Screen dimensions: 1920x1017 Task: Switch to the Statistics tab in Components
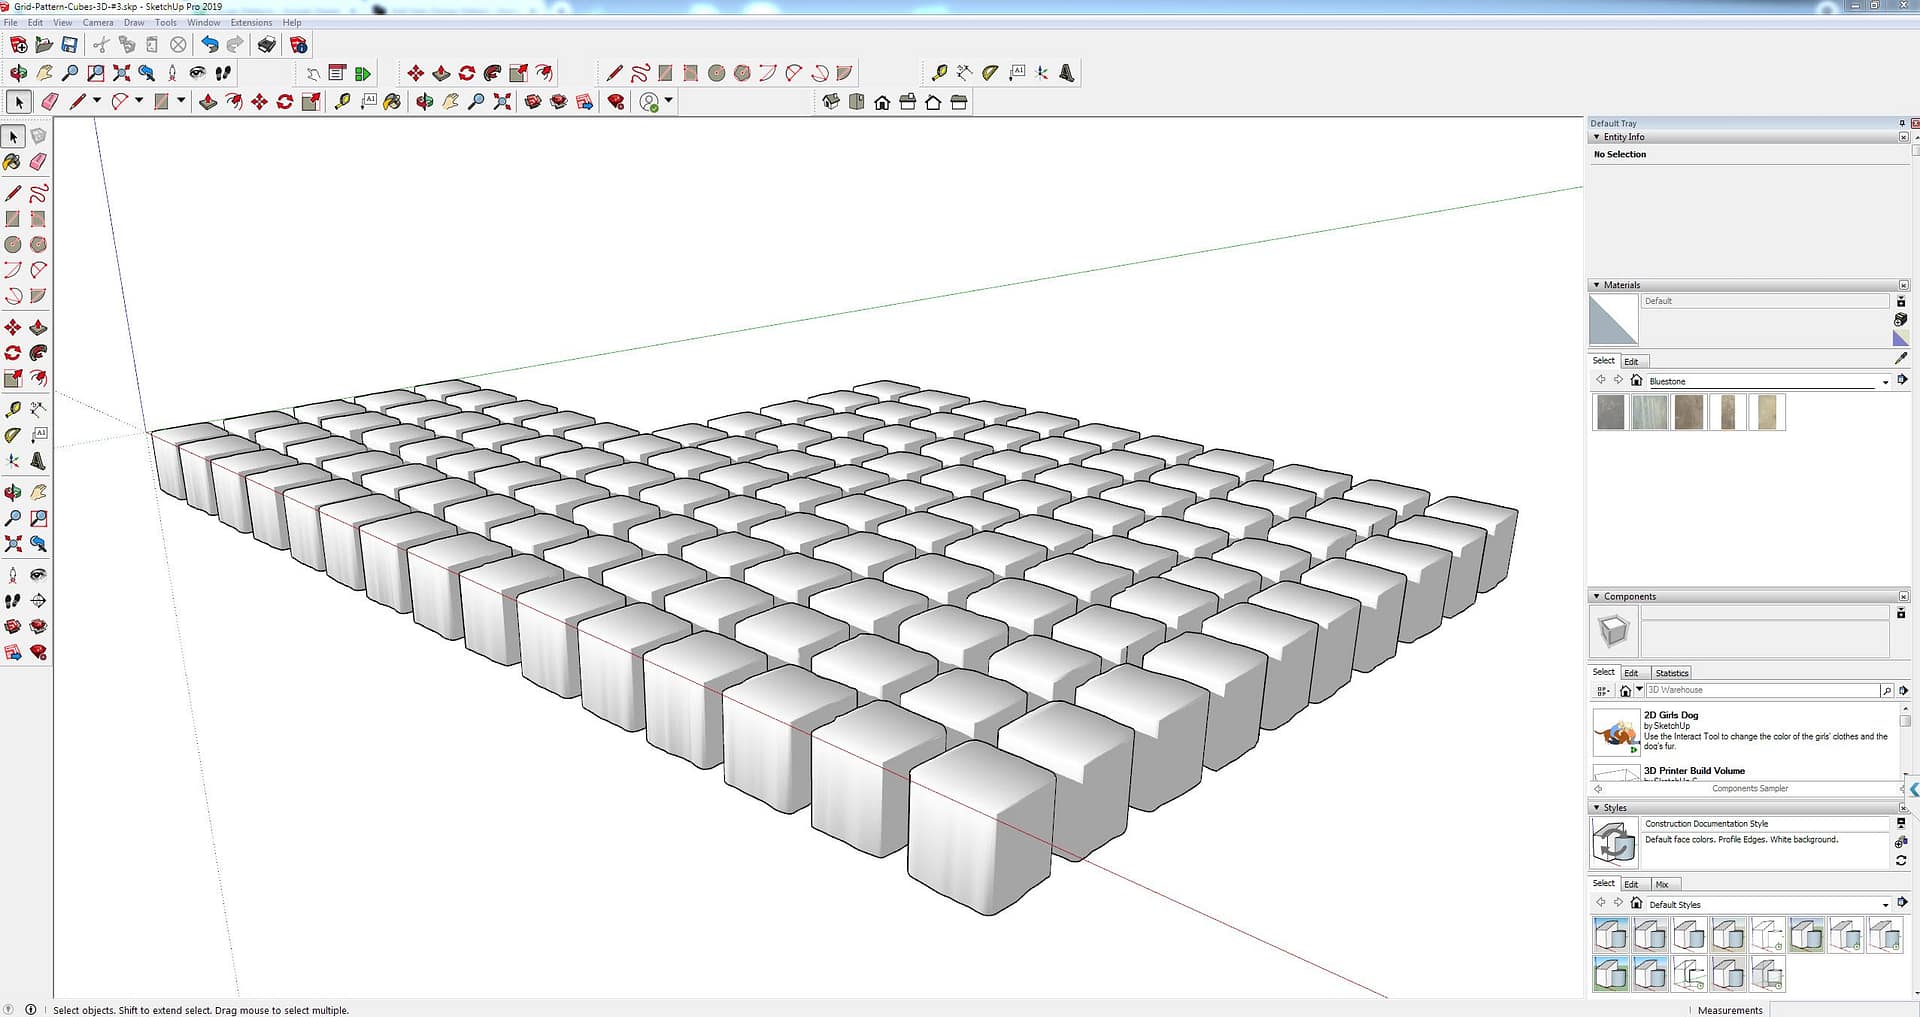(x=1671, y=673)
